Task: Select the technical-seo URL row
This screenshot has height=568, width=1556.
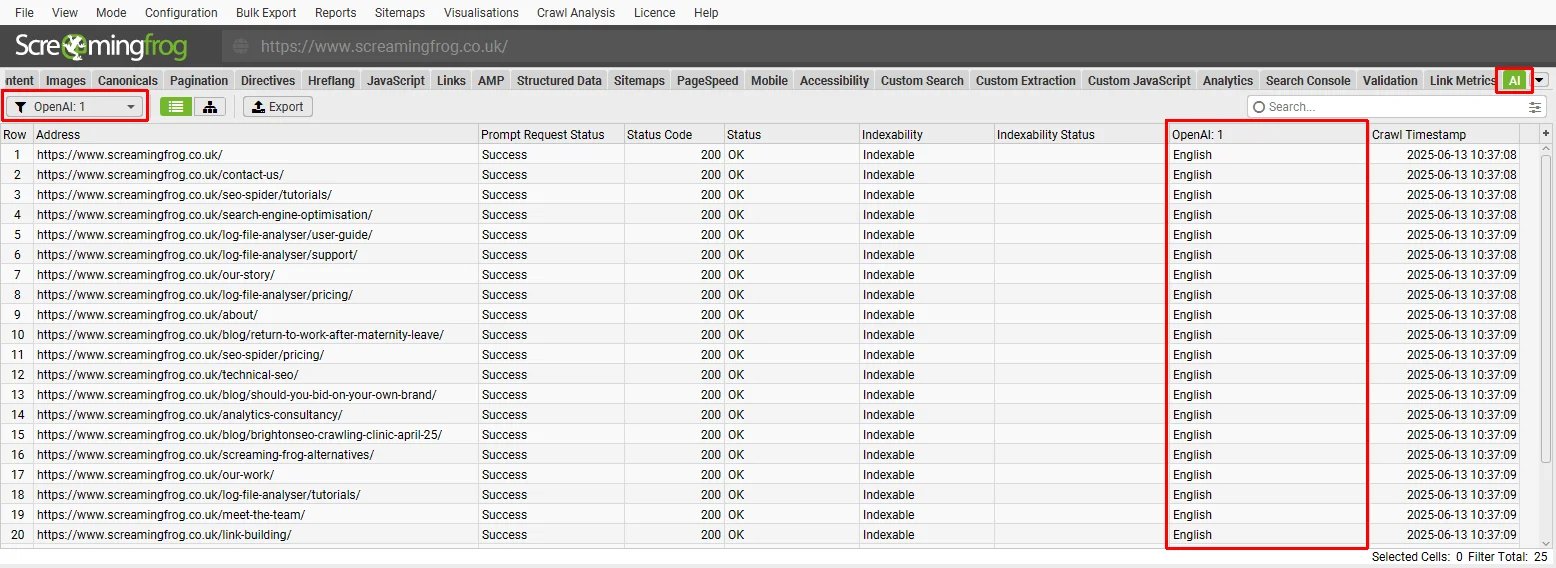Action: coord(760,375)
